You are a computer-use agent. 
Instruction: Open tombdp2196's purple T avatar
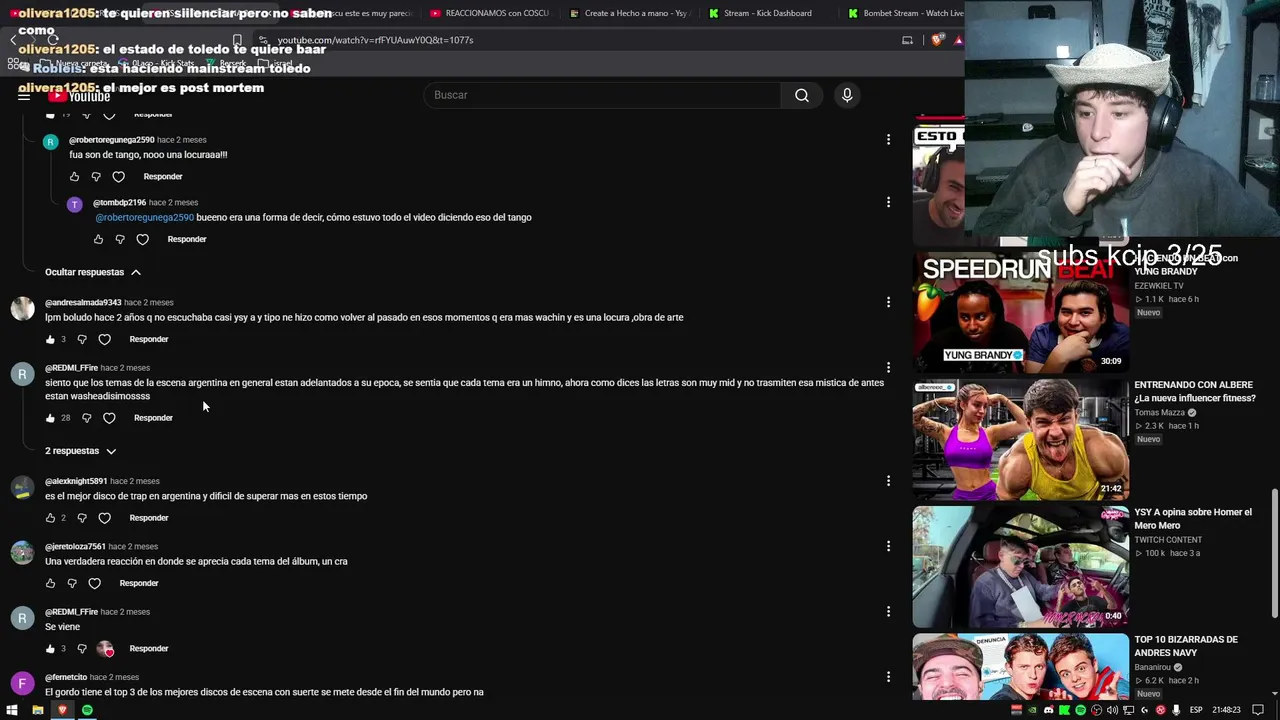[x=74, y=204]
